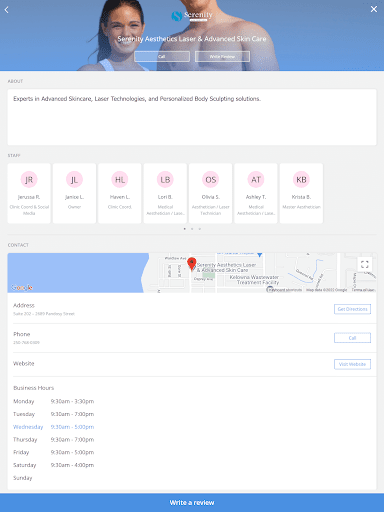The height and width of the screenshot is (512, 384).
Task: Click the red map location pin
Action: point(191,263)
